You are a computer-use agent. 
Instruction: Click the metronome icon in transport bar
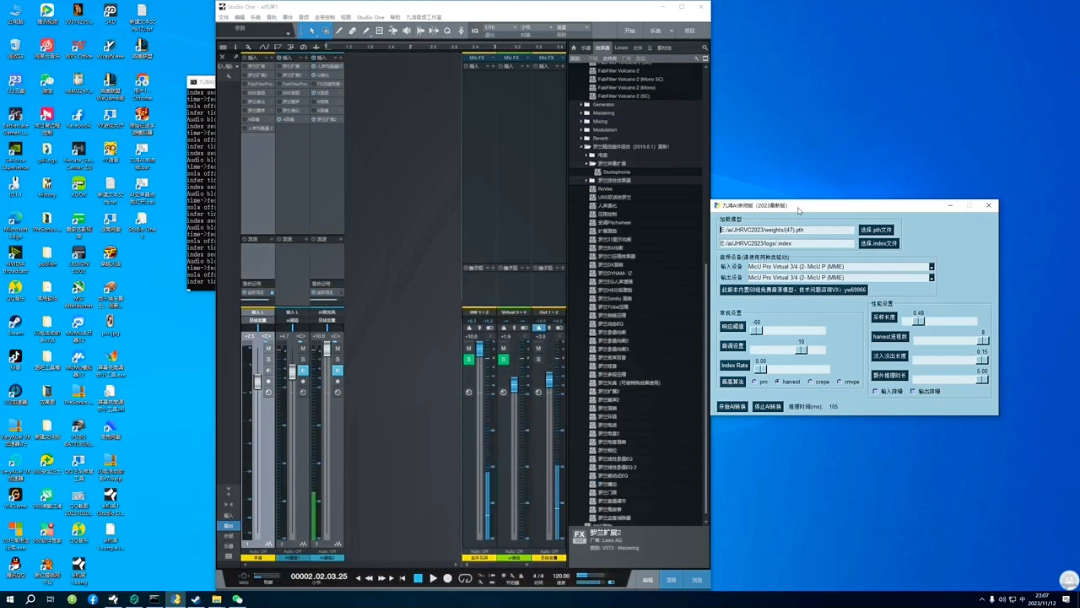[x=521, y=575]
